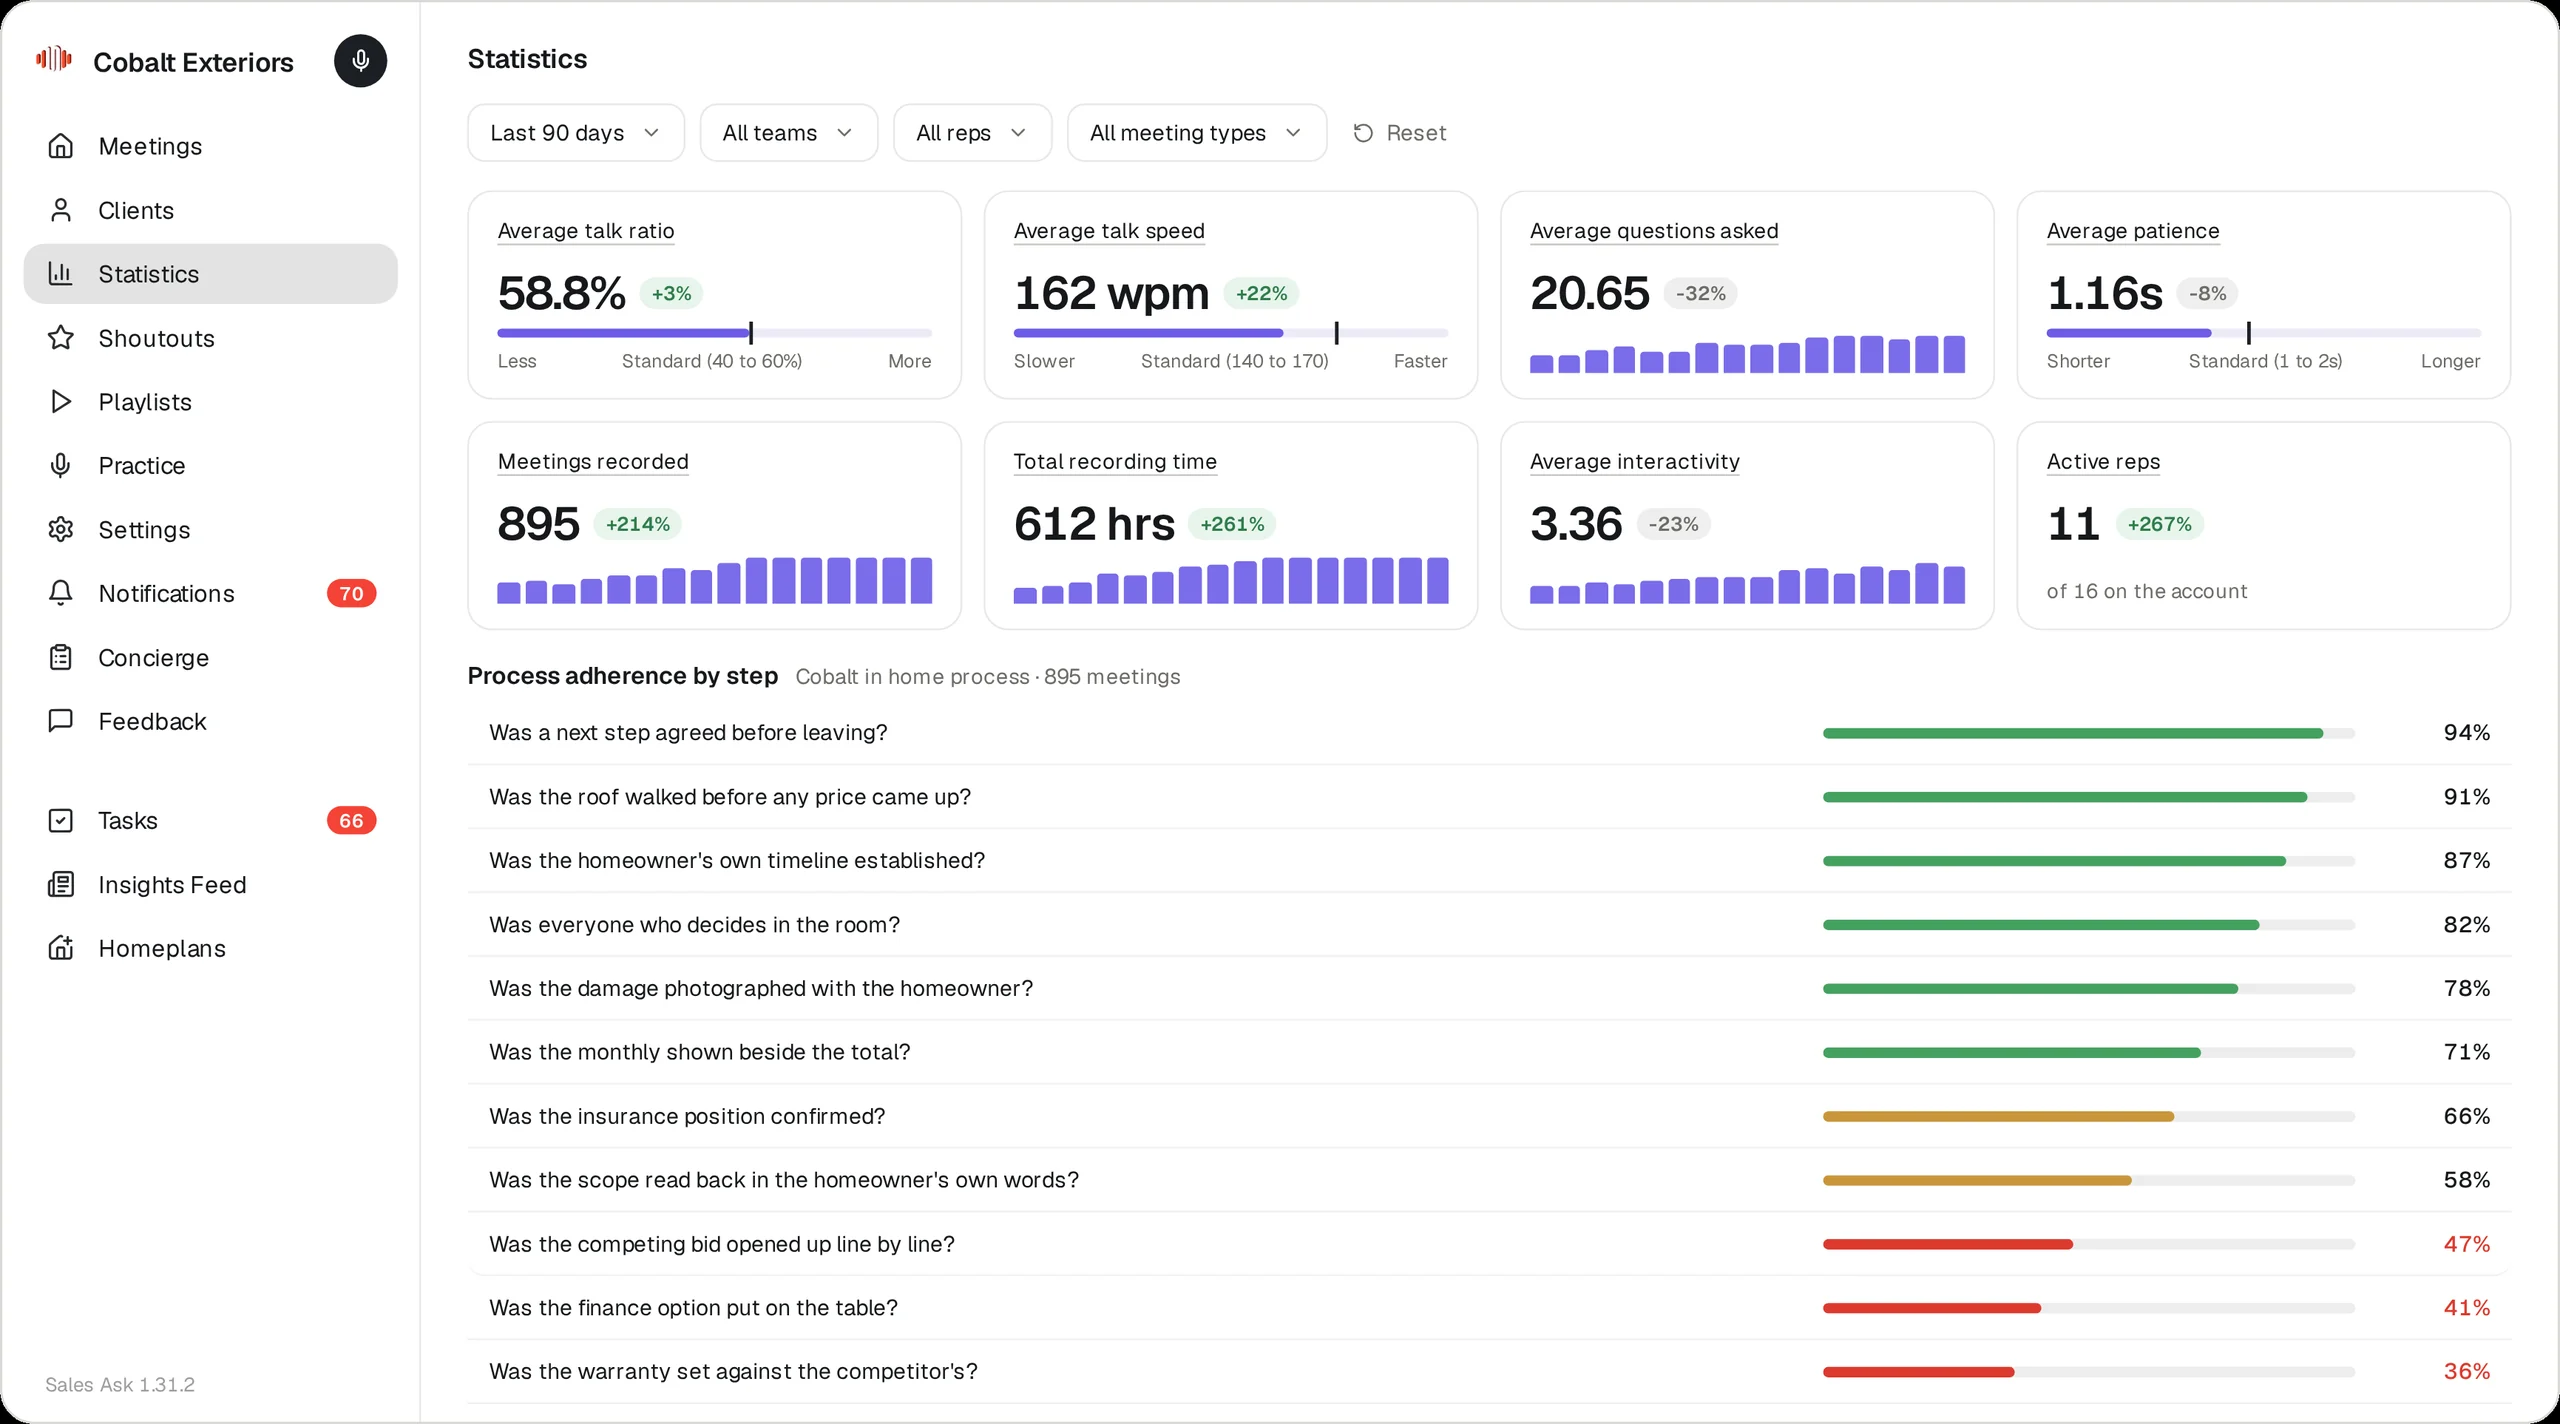
Task: Click the +214% meetings recorded change badge
Action: (638, 524)
